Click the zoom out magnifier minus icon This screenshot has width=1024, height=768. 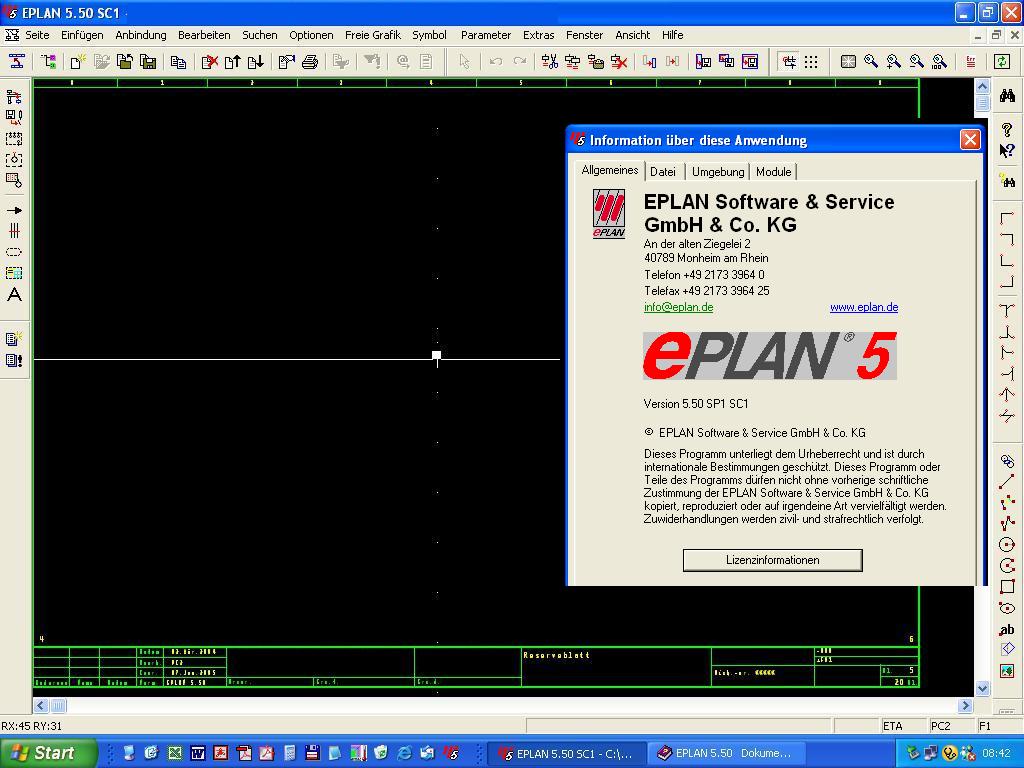[x=916, y=62]
